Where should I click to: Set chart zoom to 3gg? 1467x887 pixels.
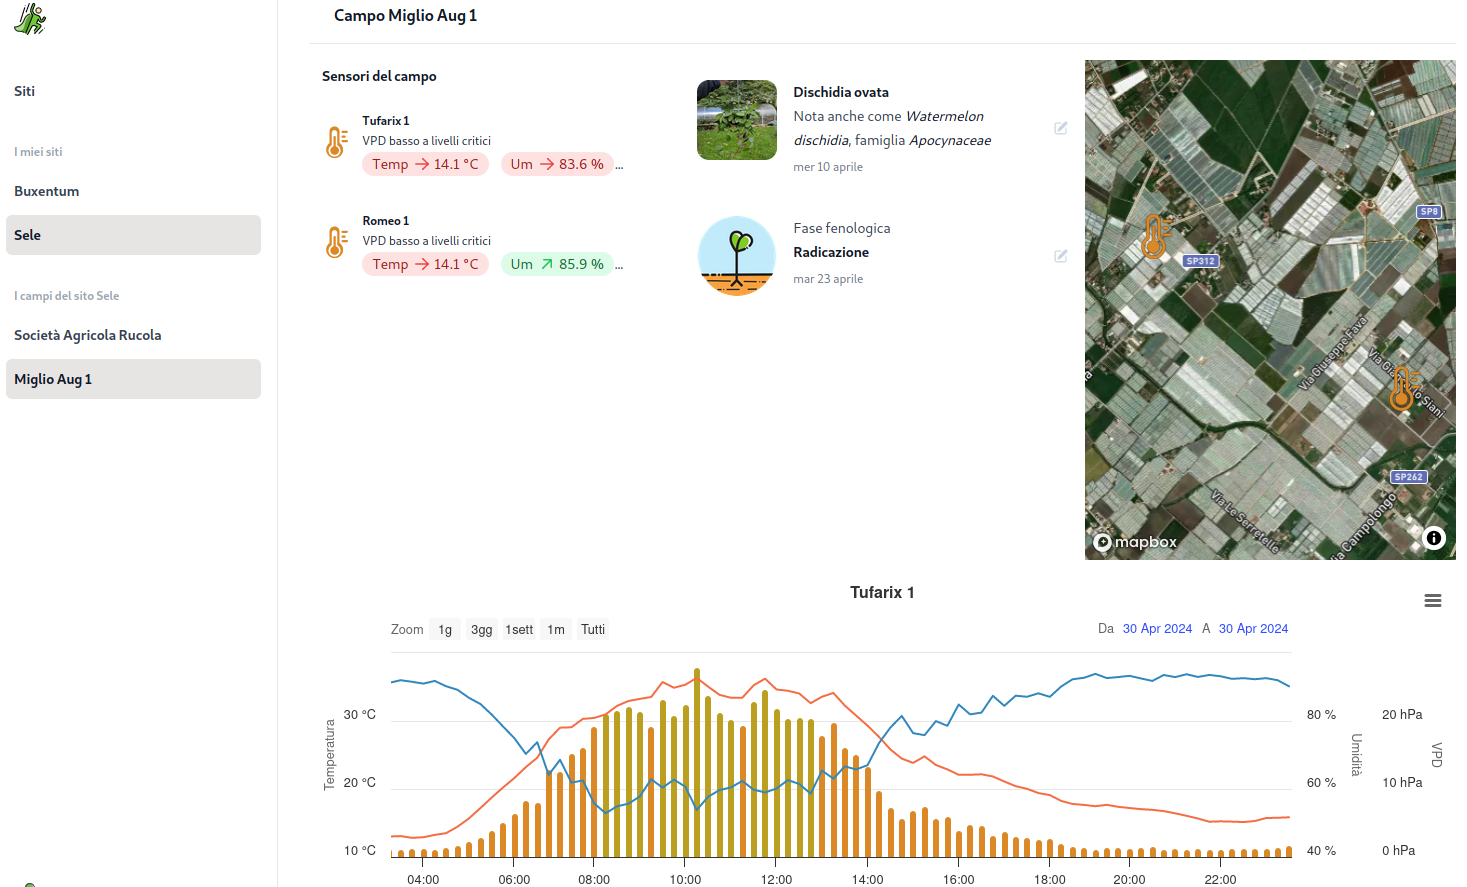point(481,630)
